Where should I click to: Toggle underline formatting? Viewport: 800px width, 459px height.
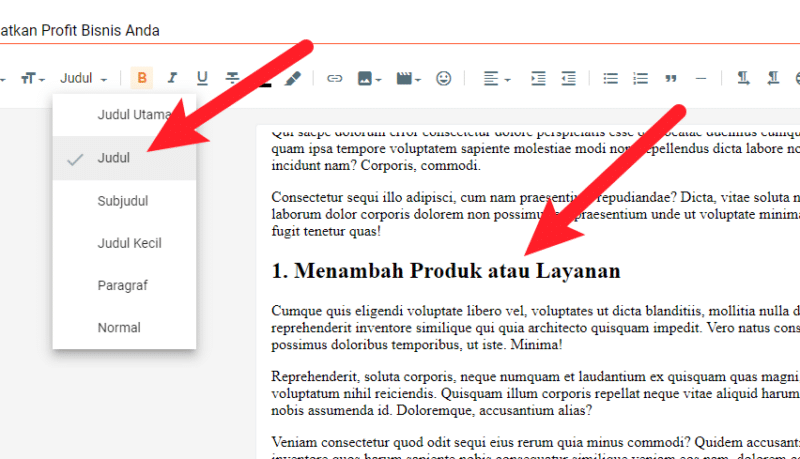pyautogui.click(x=202, y=78)
